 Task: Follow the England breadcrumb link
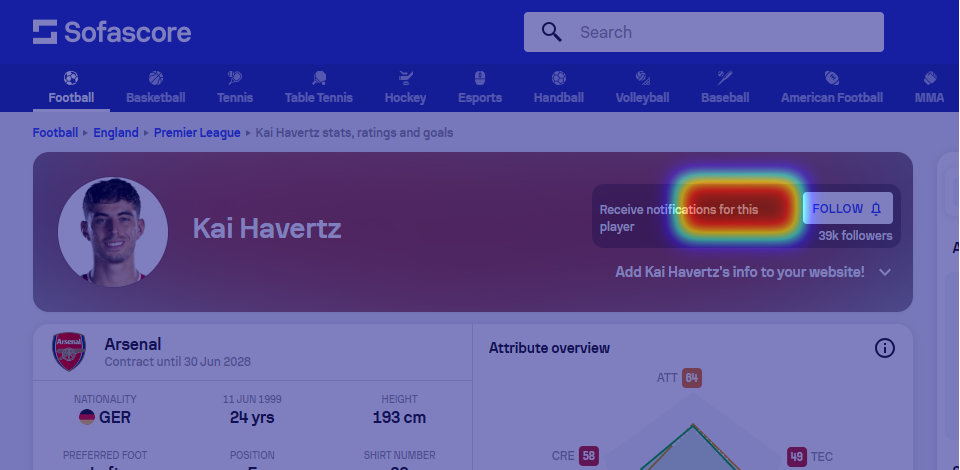[116, 133]
